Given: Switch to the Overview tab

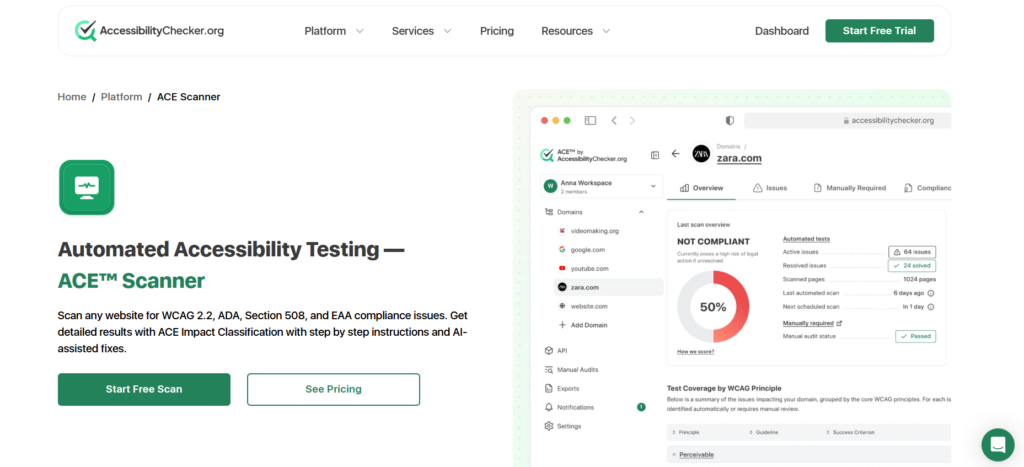Looking at the screenshot, I should 701,188.
